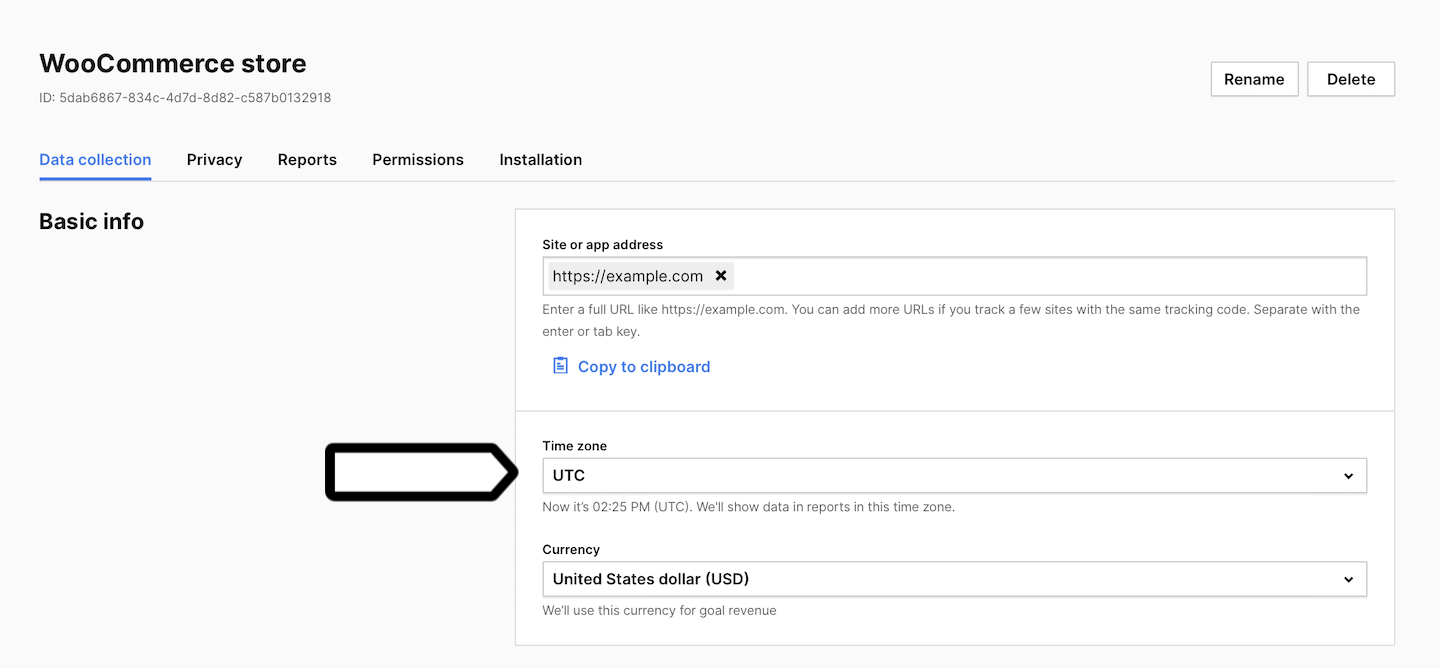Click the Currency label

[x=571, y=550]
